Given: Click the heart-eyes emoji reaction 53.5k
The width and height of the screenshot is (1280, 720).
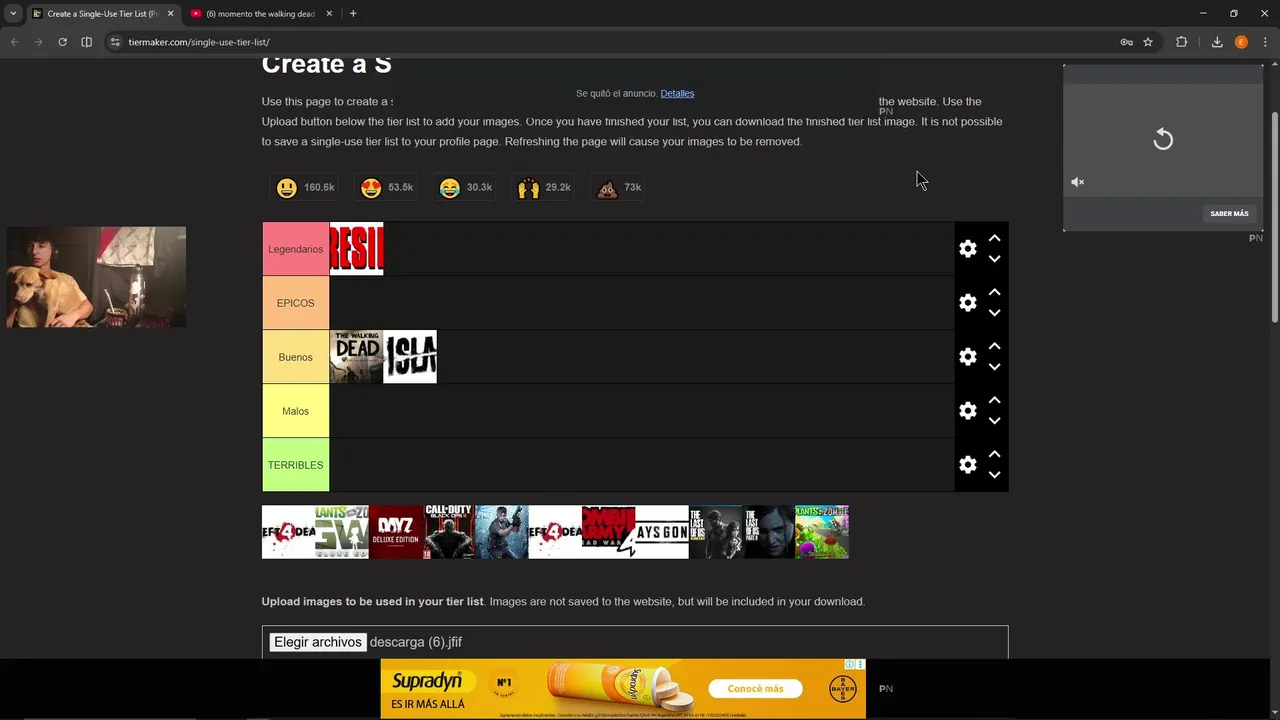Looking at the screenshot, I should 386,188.
